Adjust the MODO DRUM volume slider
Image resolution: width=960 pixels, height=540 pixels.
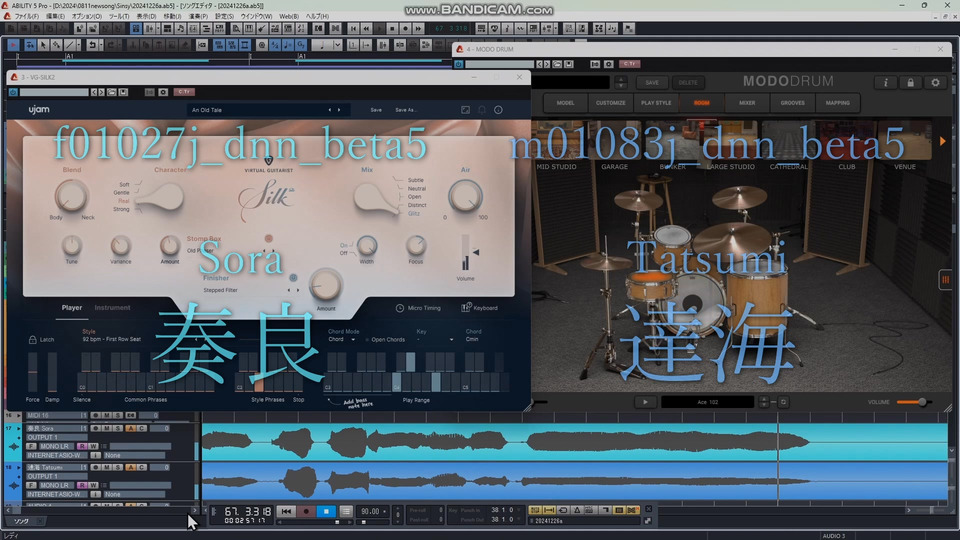(913, 402)
